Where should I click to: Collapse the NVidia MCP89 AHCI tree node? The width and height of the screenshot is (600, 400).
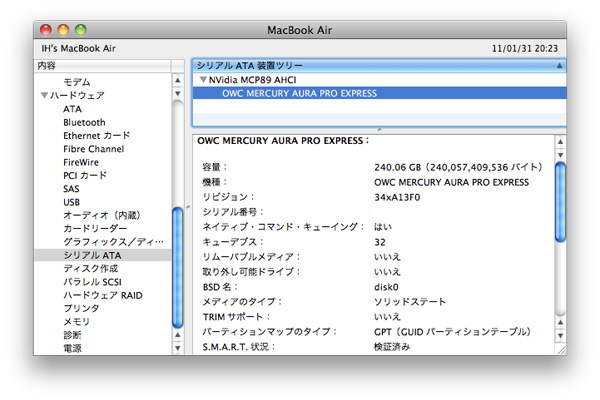[x=204, y=80]
